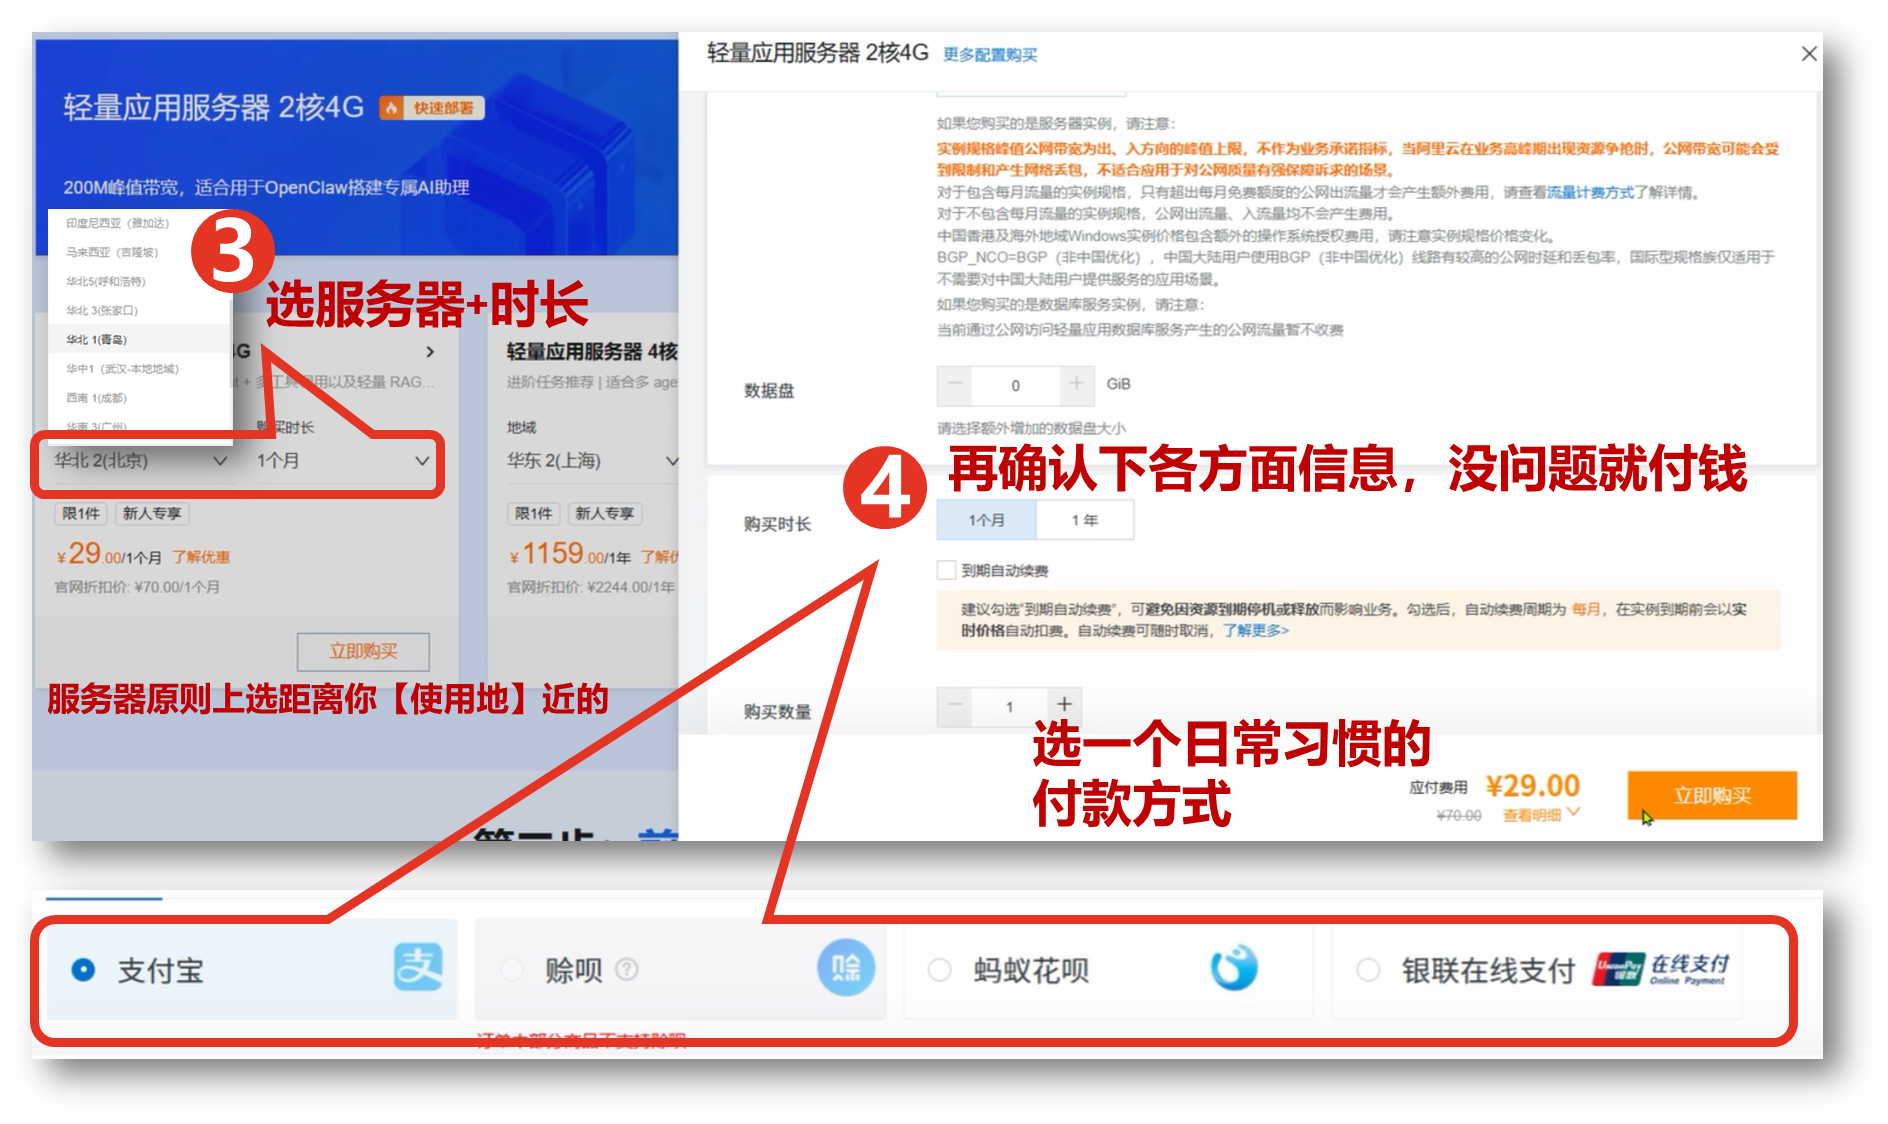Click 官网折扣价: ¥70.00/1个月 text
Screen dimensions: 1888x1124
137,587
